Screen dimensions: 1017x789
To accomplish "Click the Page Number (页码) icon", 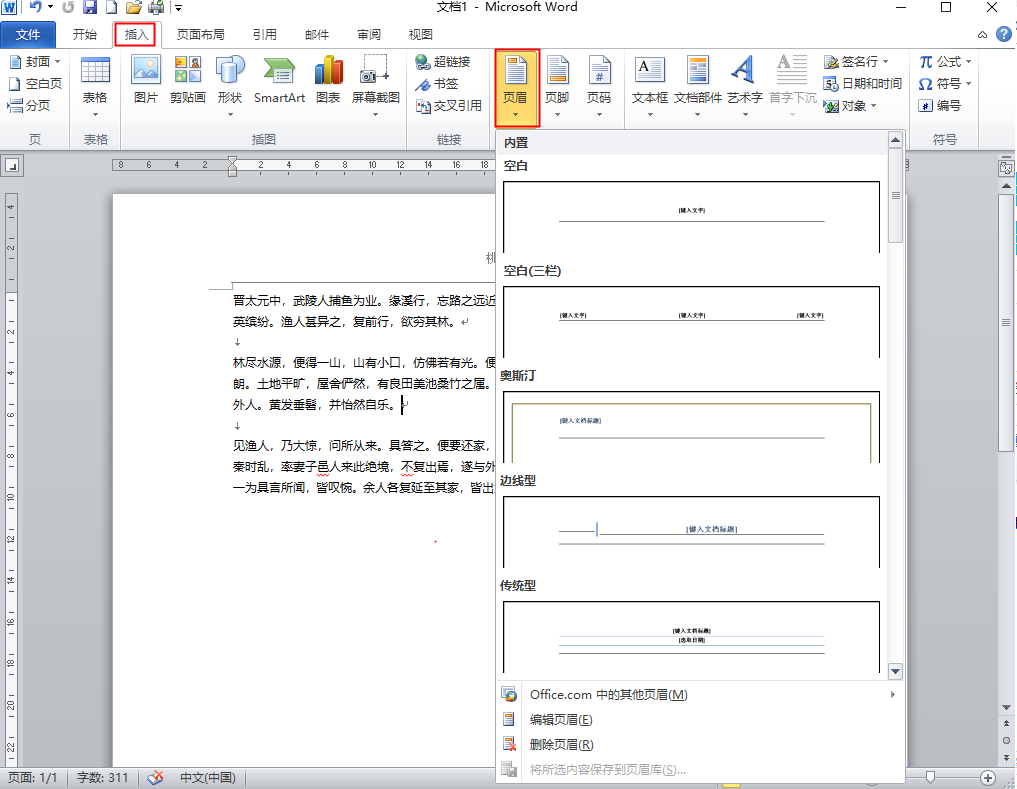I will 599,87.
